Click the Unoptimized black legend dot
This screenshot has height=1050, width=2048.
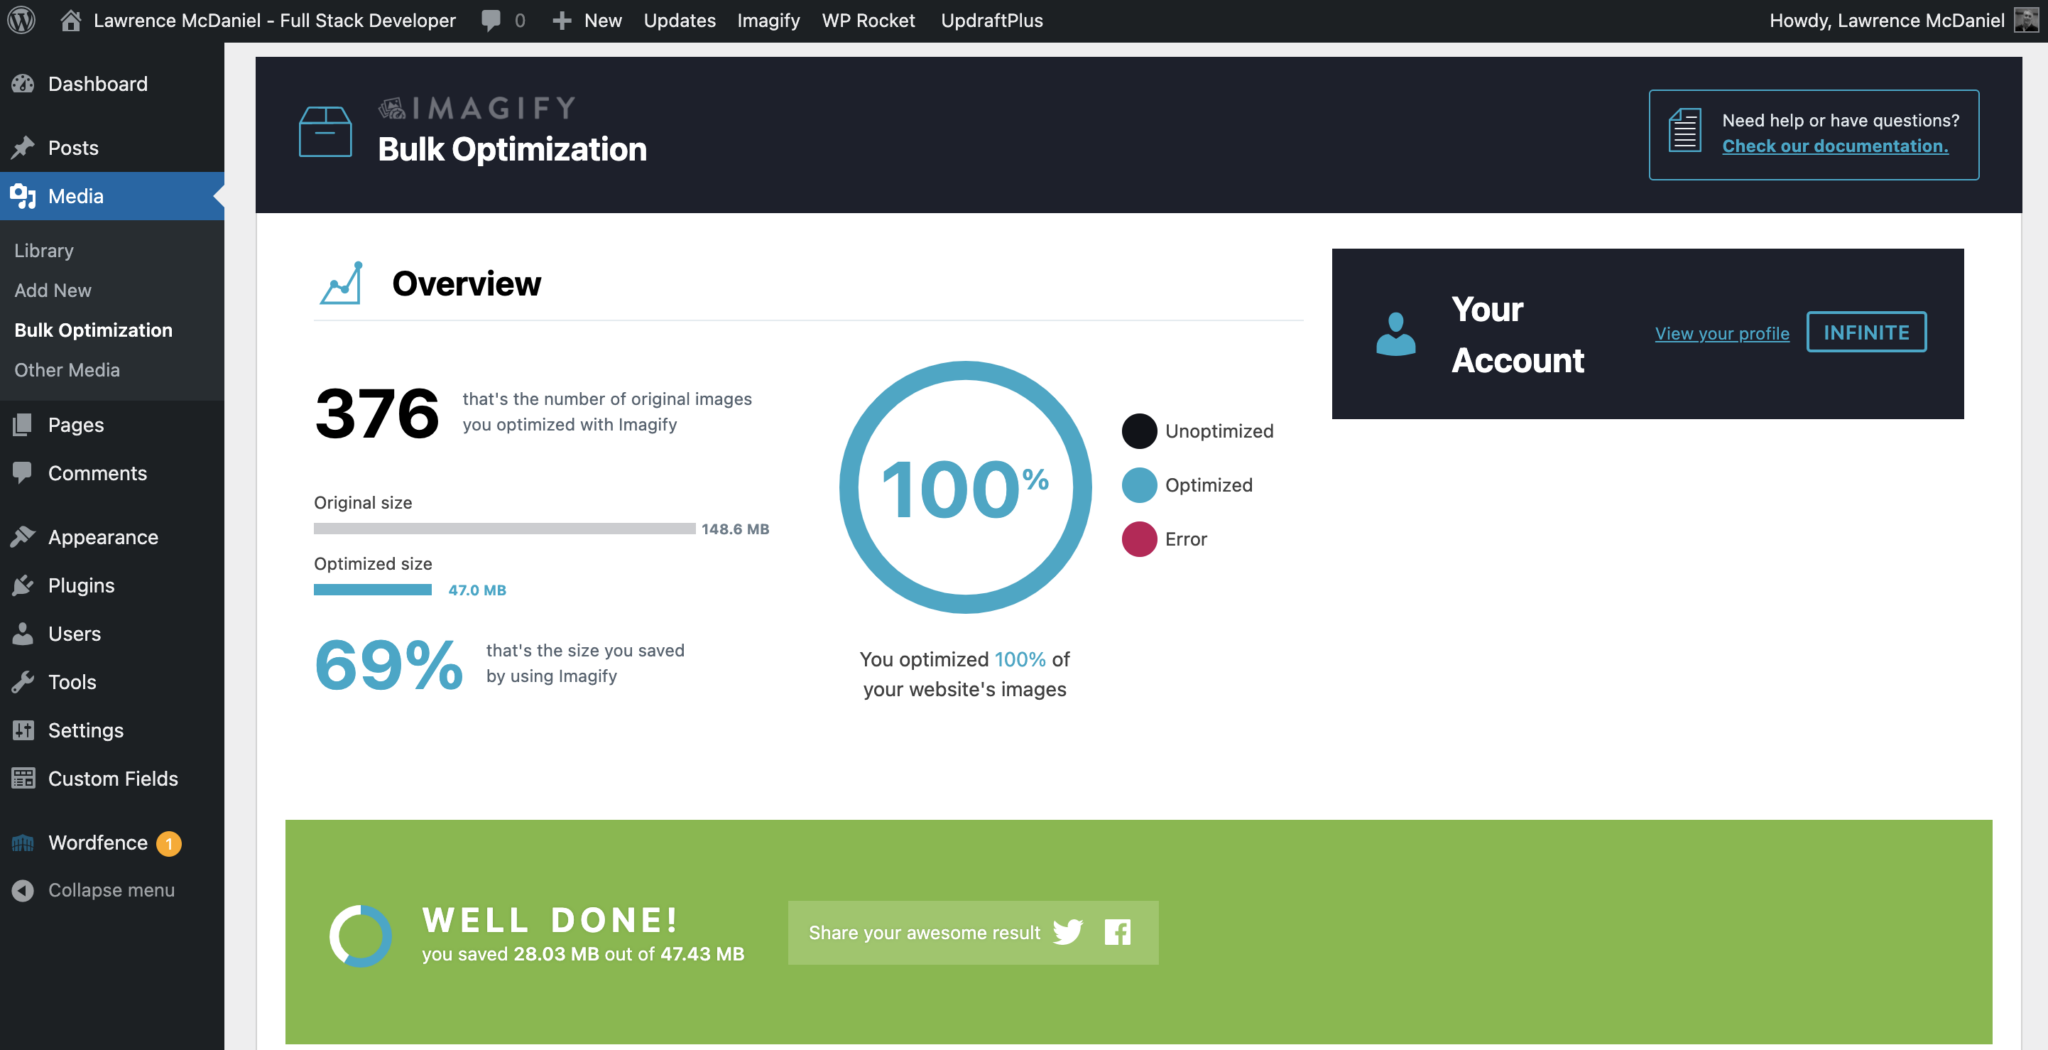tap(1139, 431)
